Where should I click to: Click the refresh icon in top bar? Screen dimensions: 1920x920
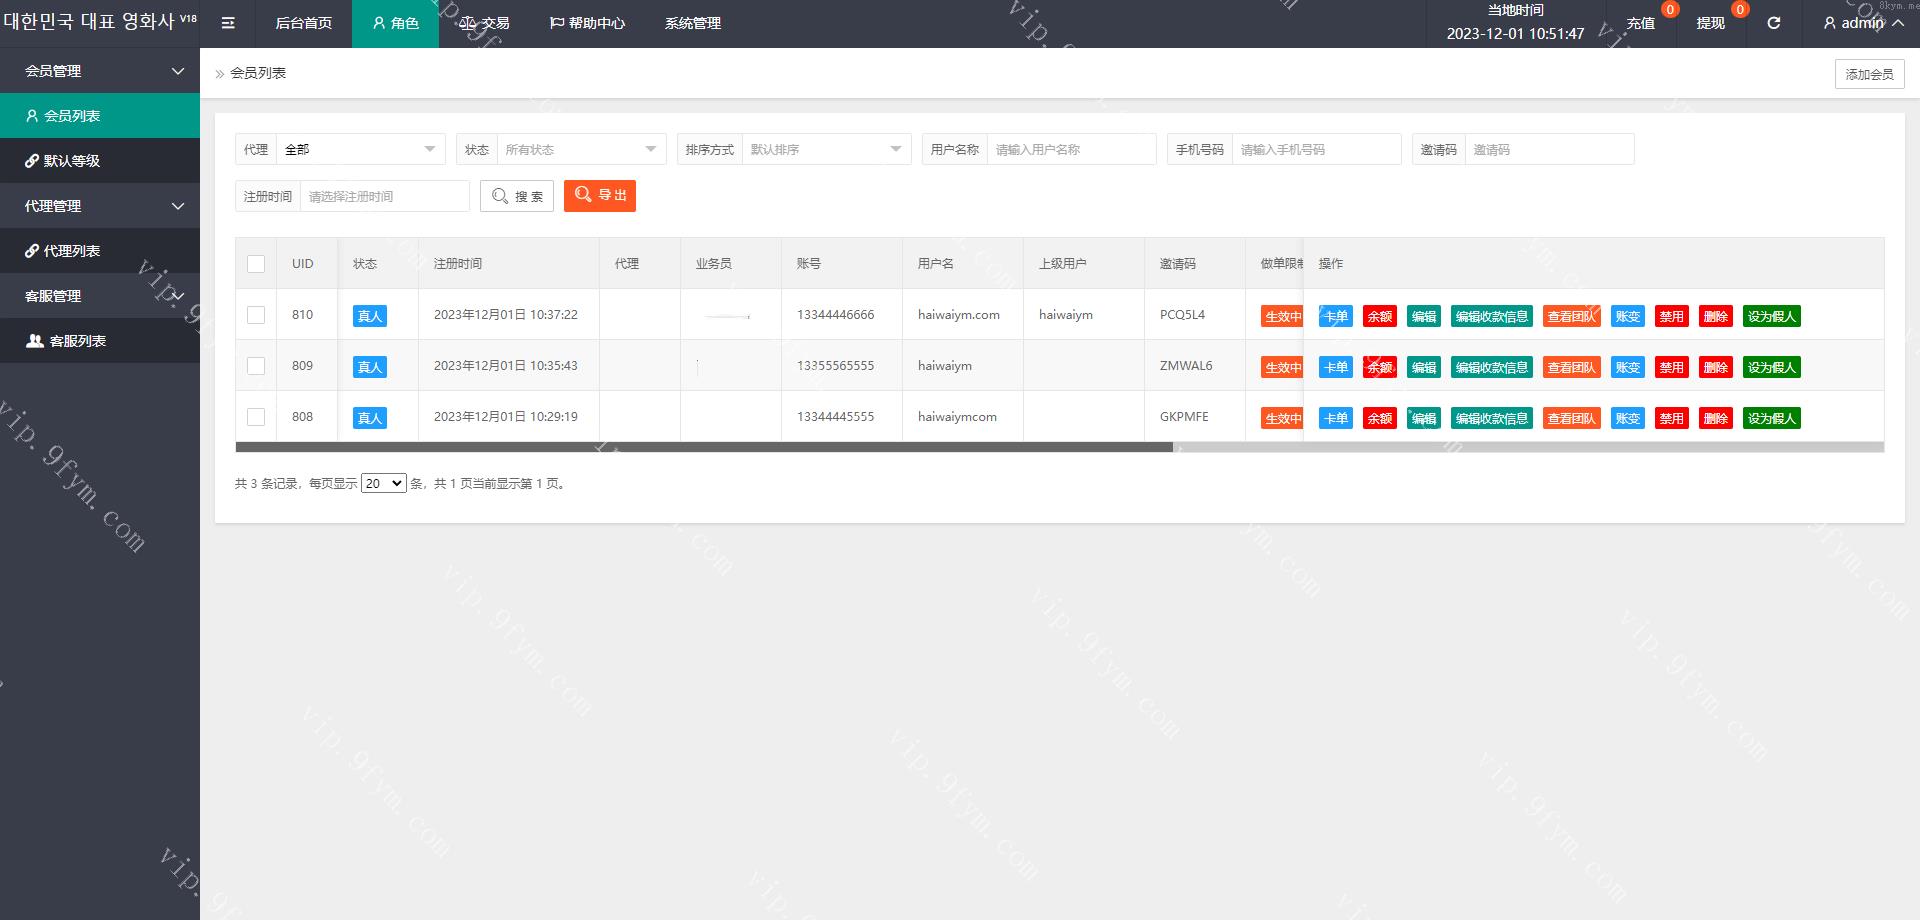tap(1773, 23)
